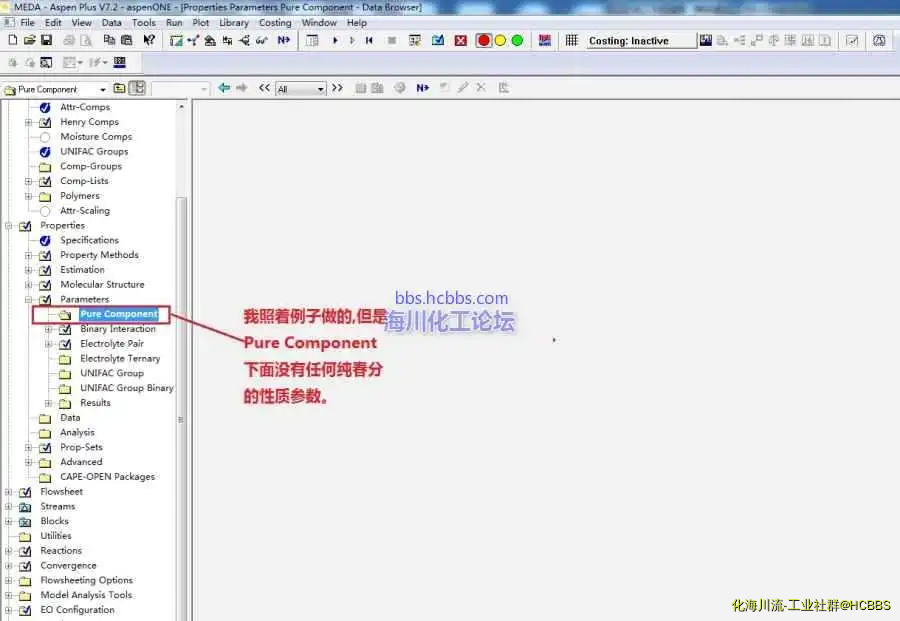Click the checked Comp-Lists status icon

[x=45, y=181]
